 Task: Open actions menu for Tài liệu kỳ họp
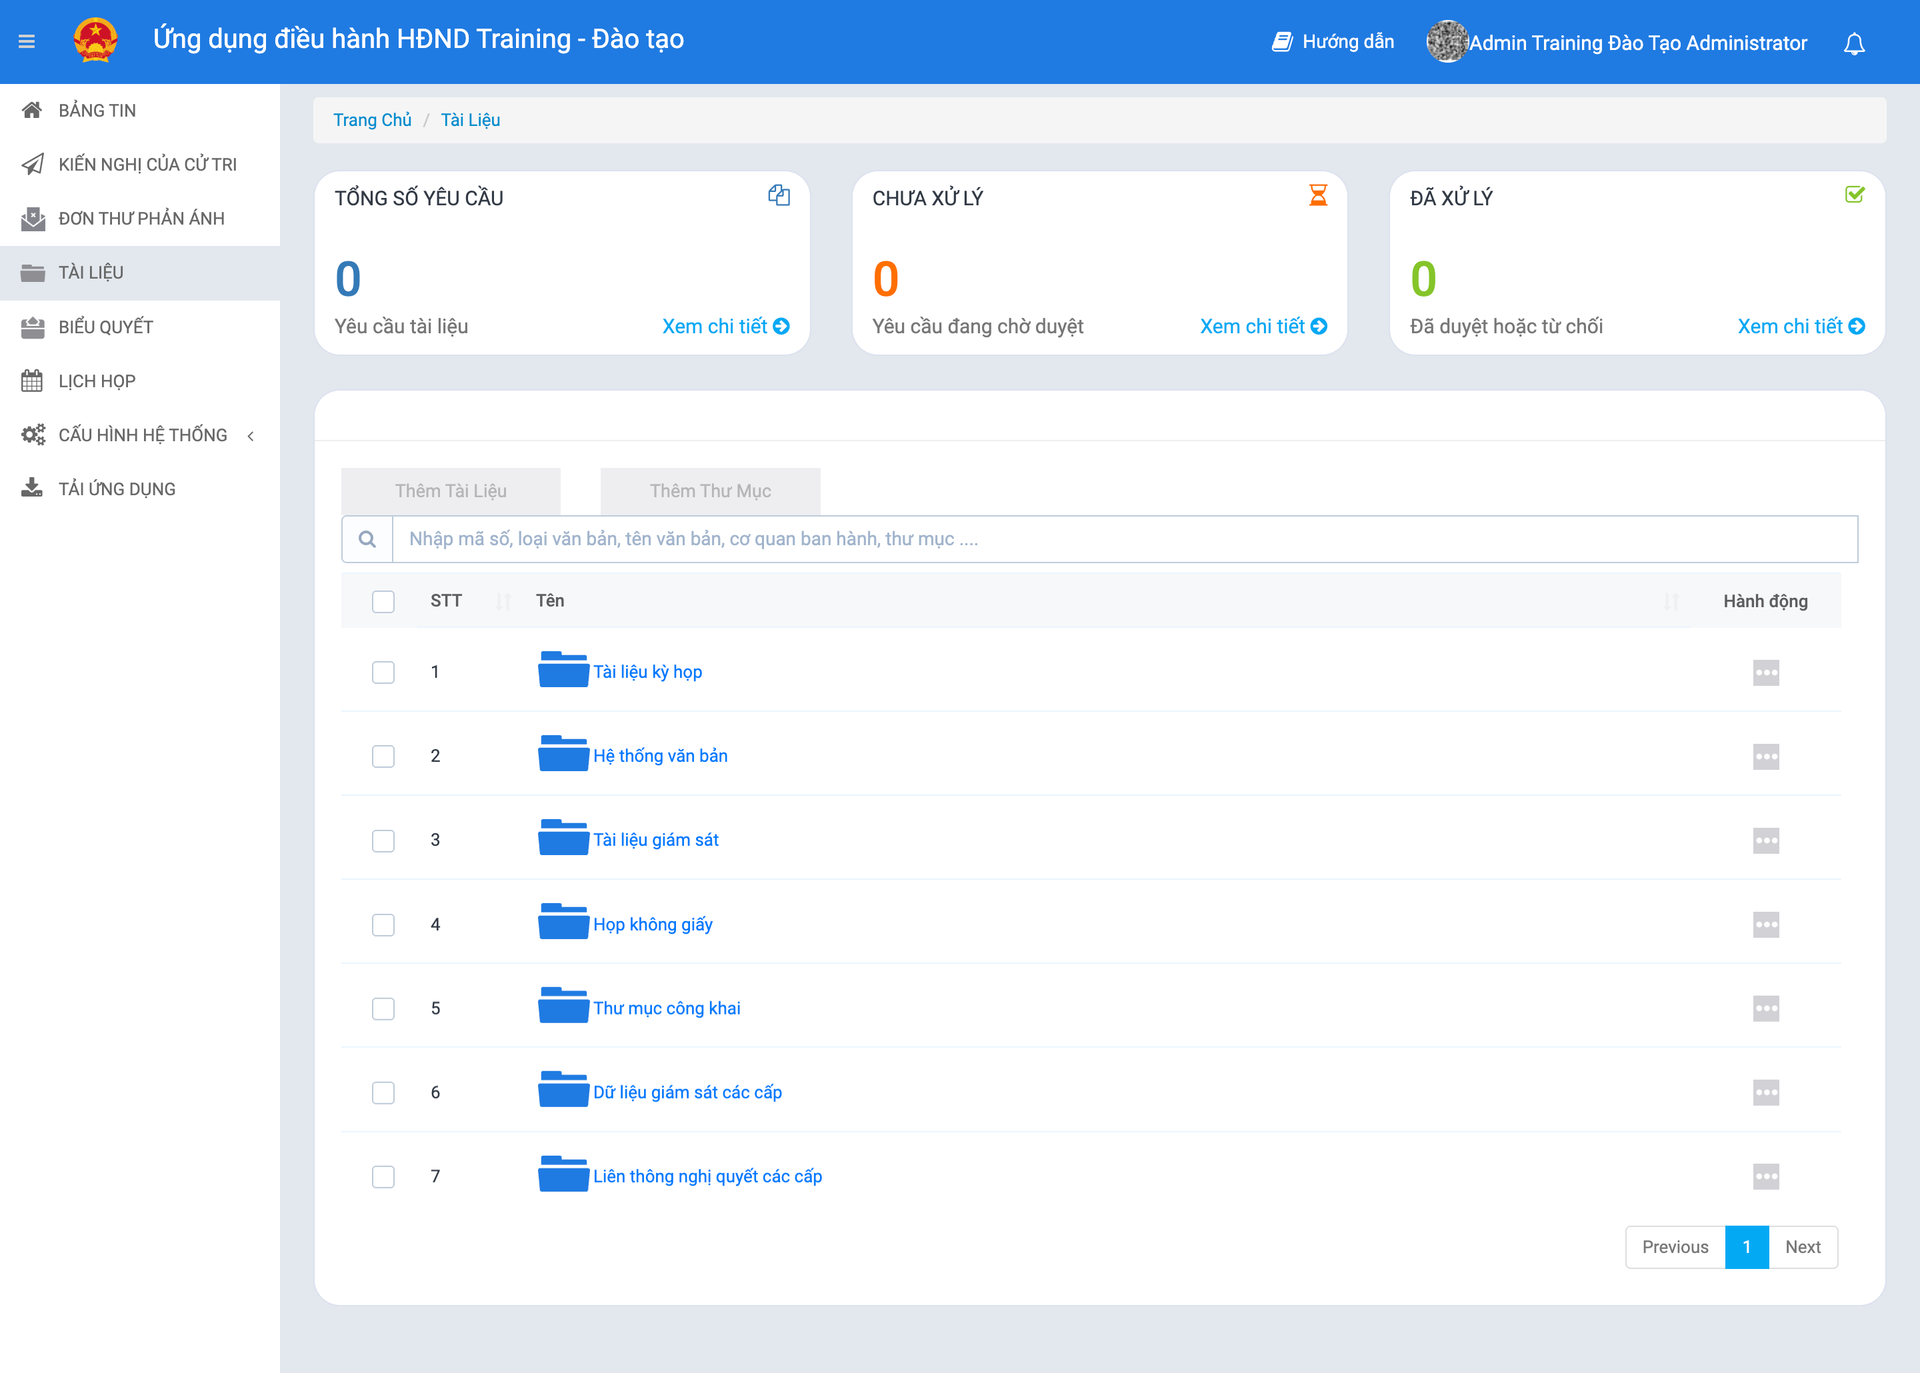(x=1765, y=672)
